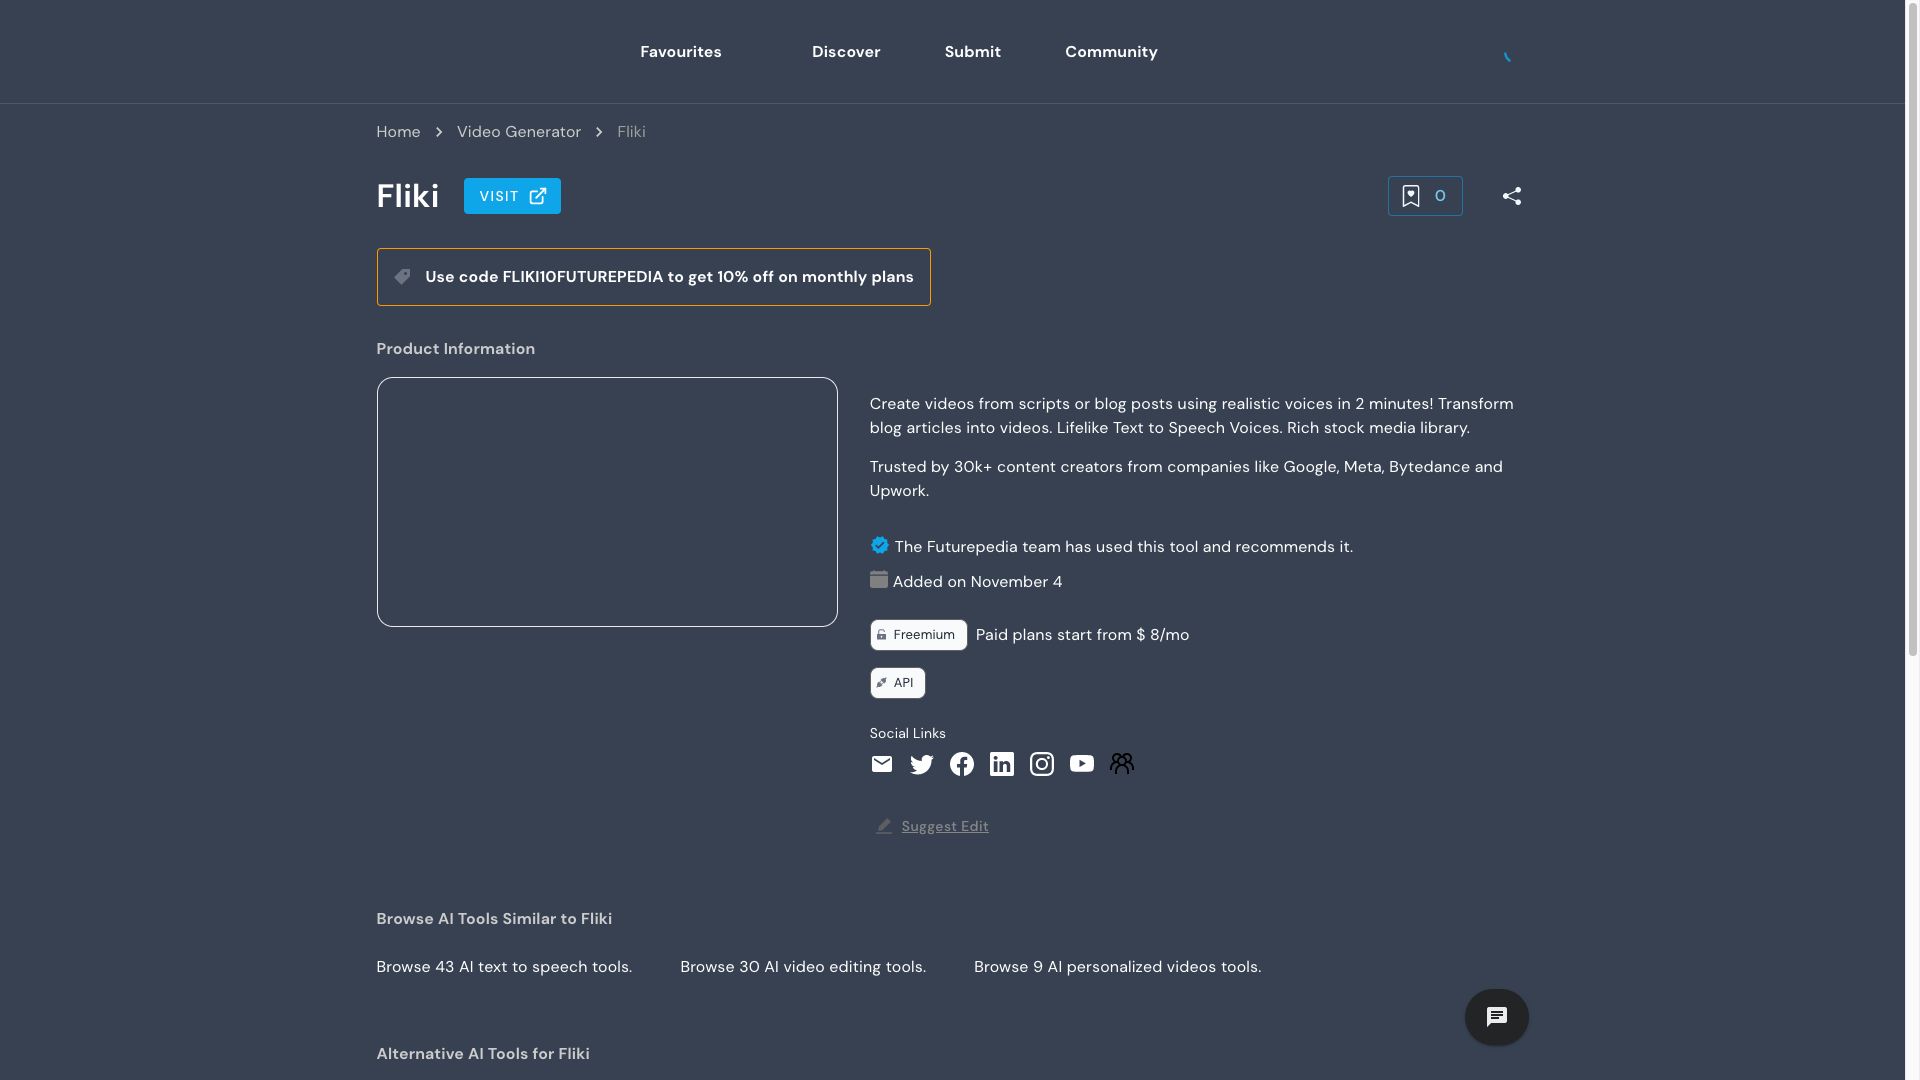This screenshot has height=1080, width=1920.
Task: Go to Home breadcrumb
Action: click(398, 132)
